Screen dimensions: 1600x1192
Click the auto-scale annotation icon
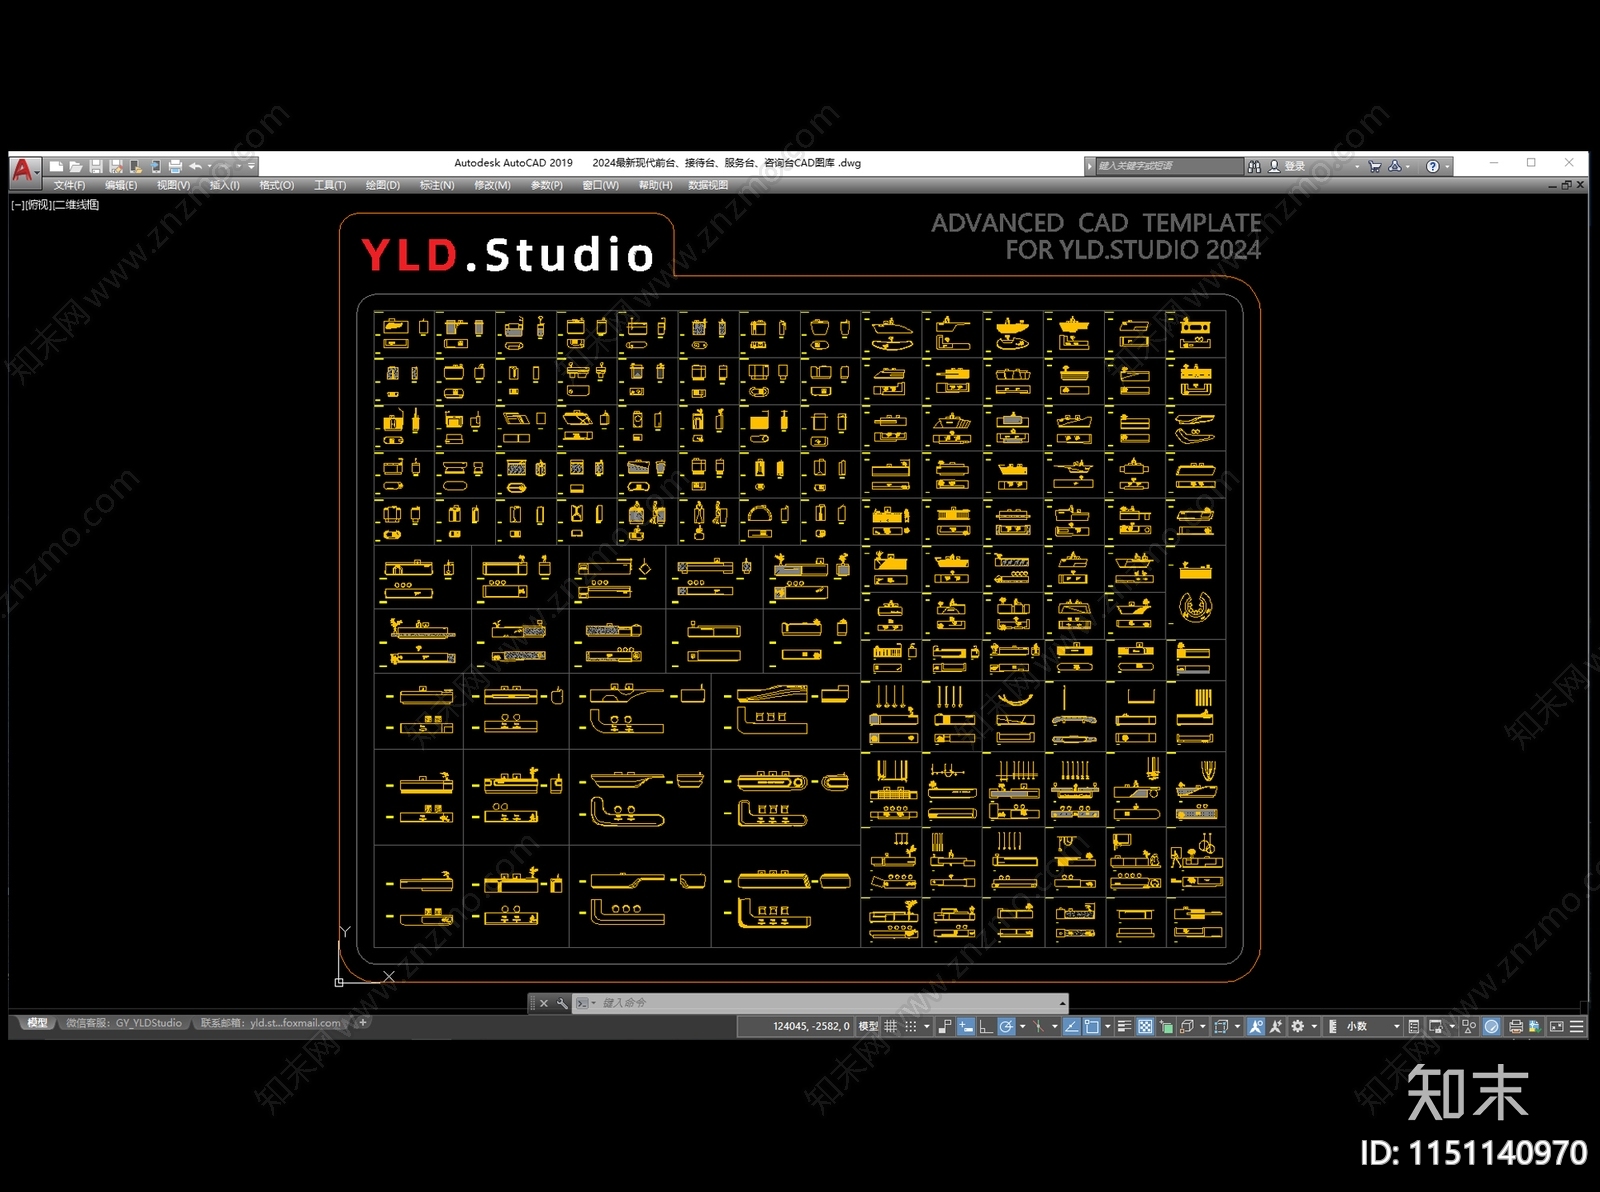pos(1276,1026)
